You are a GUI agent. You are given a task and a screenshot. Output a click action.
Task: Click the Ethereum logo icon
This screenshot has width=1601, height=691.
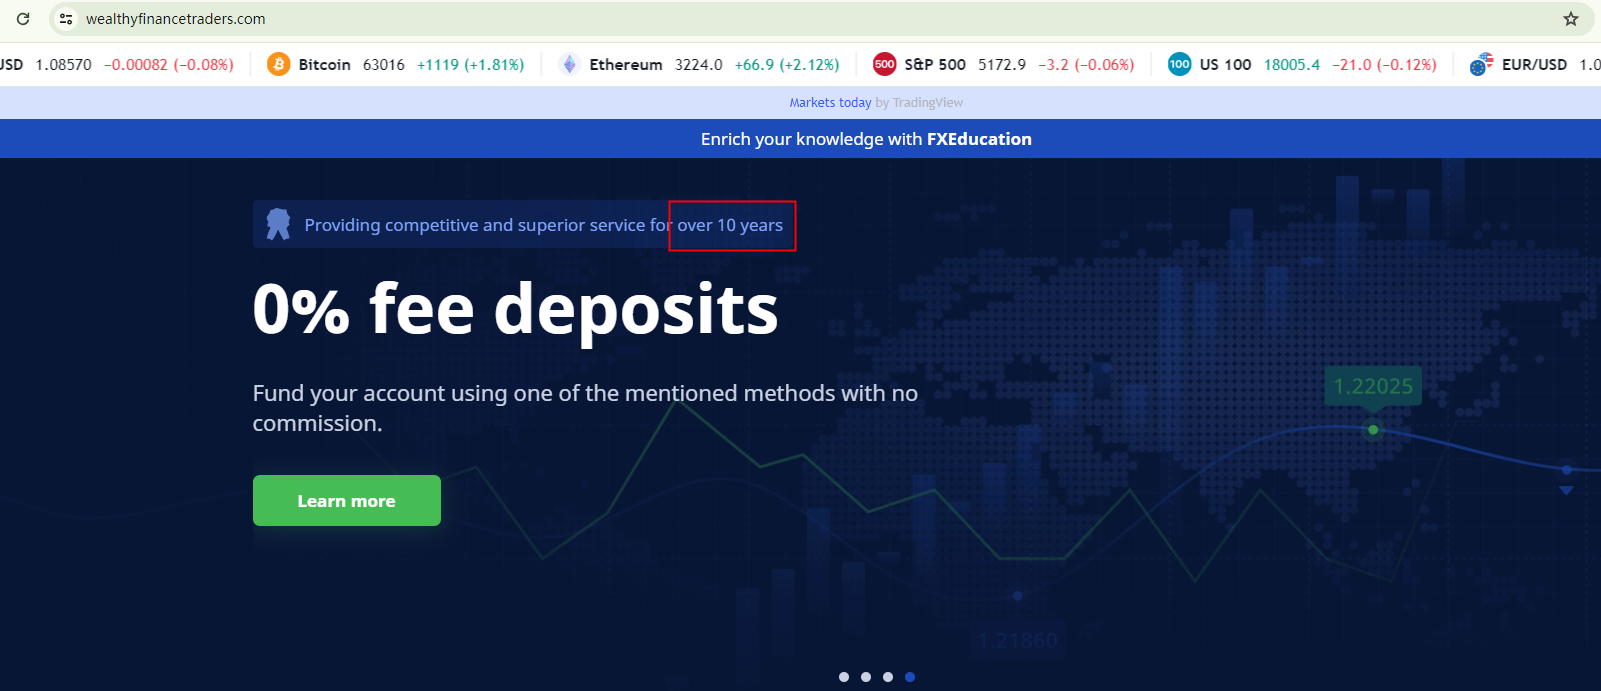(x=570, y=64)
